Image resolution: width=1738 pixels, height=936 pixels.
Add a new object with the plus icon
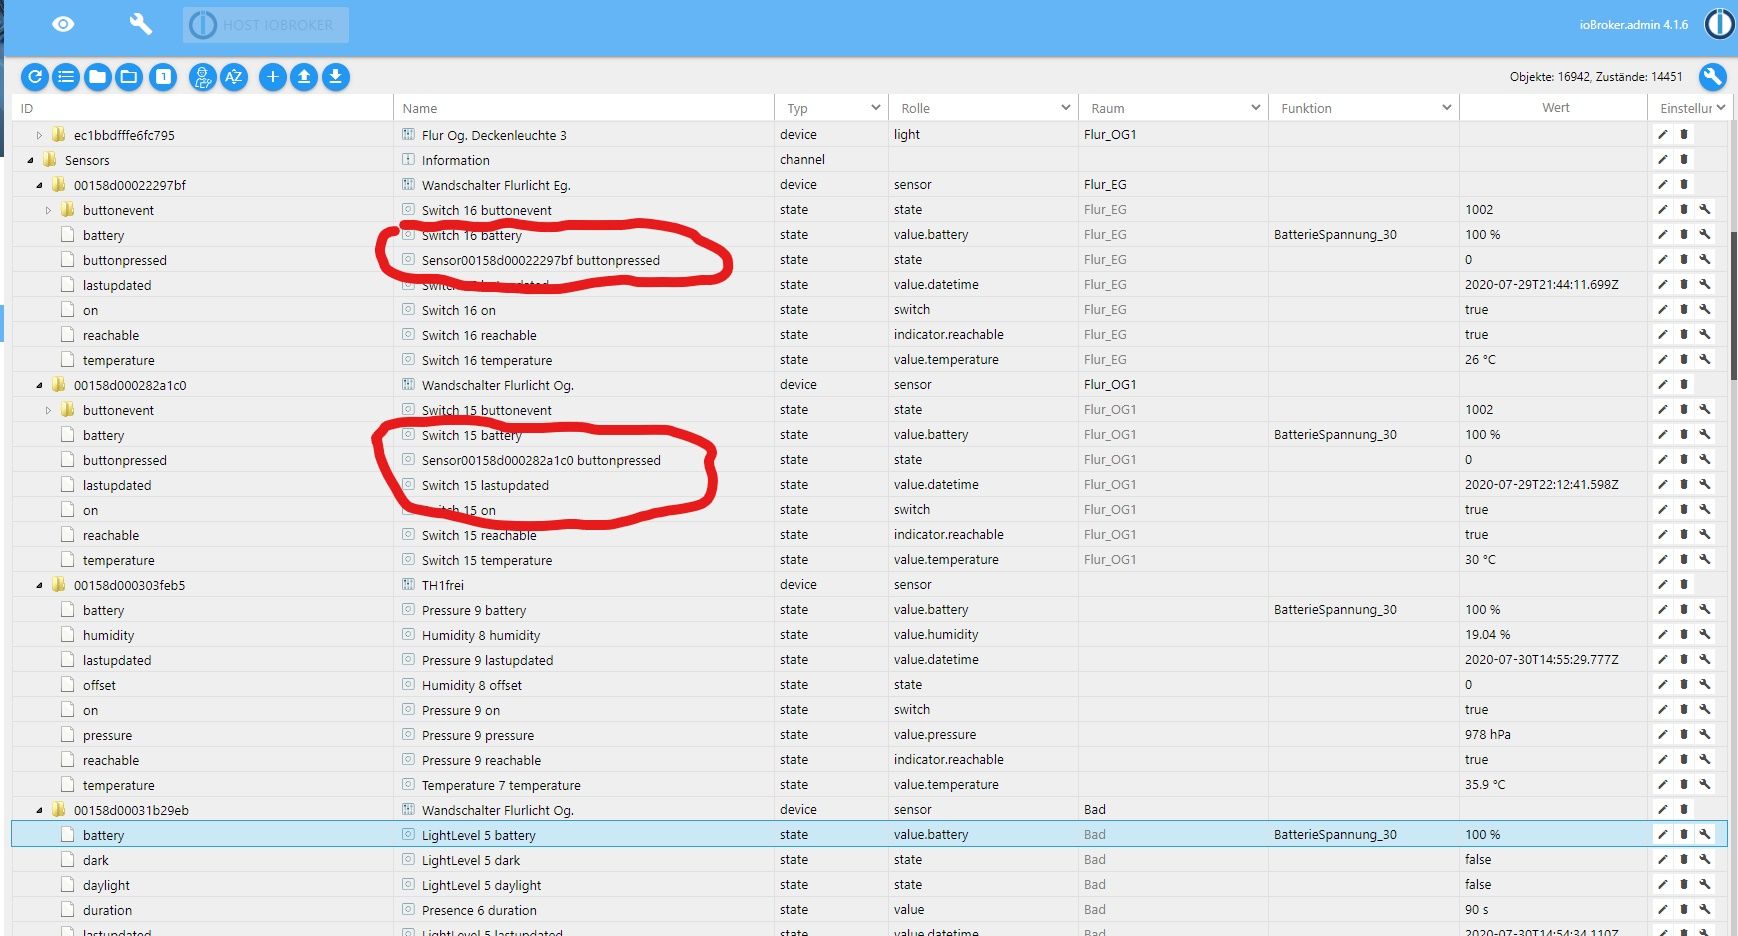tap(273, 76)
